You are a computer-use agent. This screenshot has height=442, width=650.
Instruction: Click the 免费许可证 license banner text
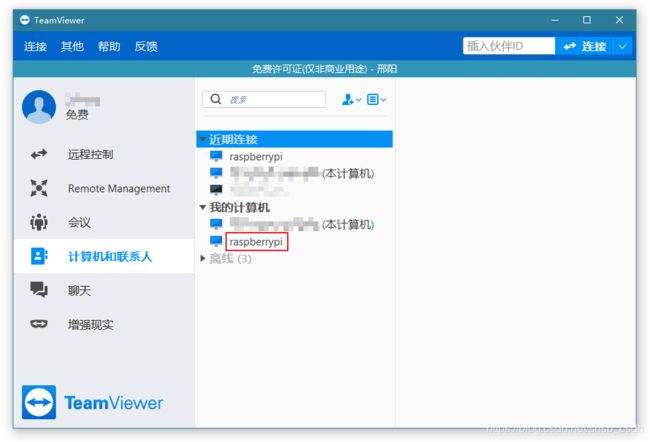(324, 69)
